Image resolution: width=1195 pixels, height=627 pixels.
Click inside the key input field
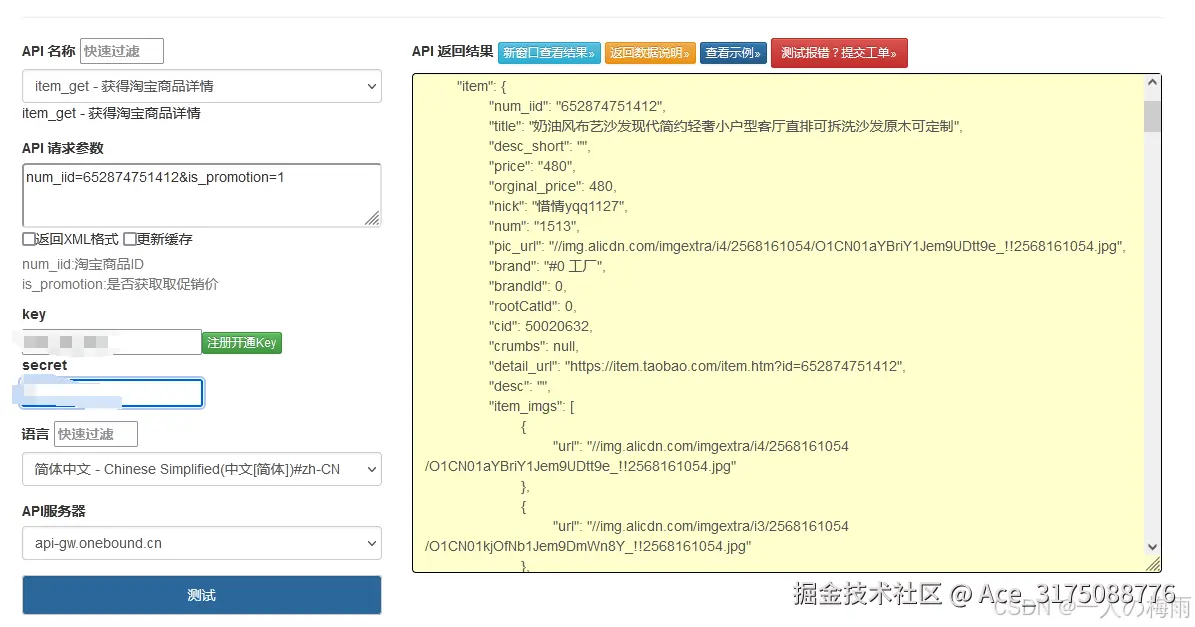pyautogui.click(x=110, y=342)
